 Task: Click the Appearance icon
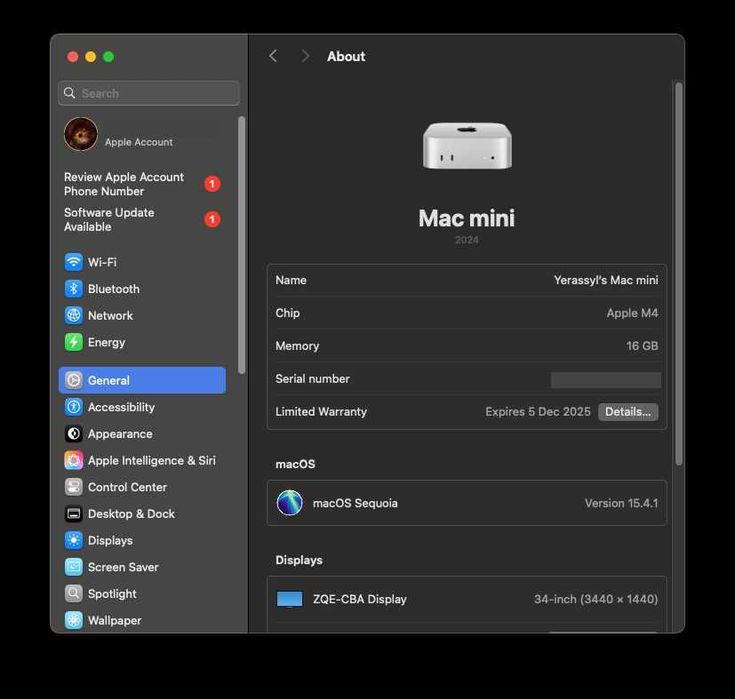[x=74, y=434]
